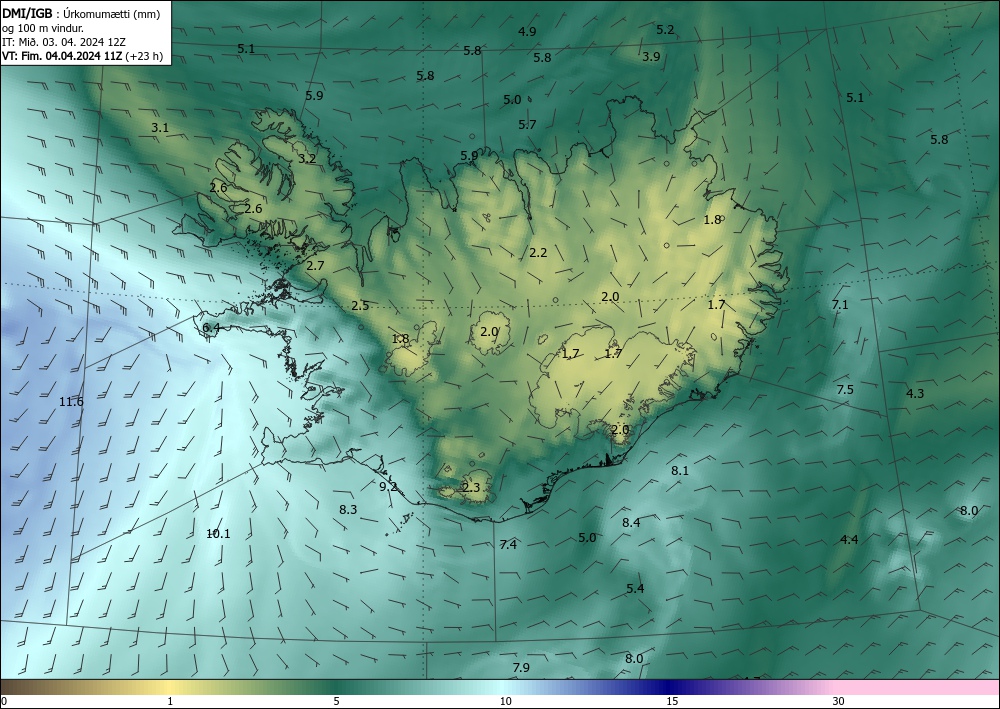Screen dimensions: 1000x709
Task: Select the "30" label on the colour scale
Action: [839, 702]
